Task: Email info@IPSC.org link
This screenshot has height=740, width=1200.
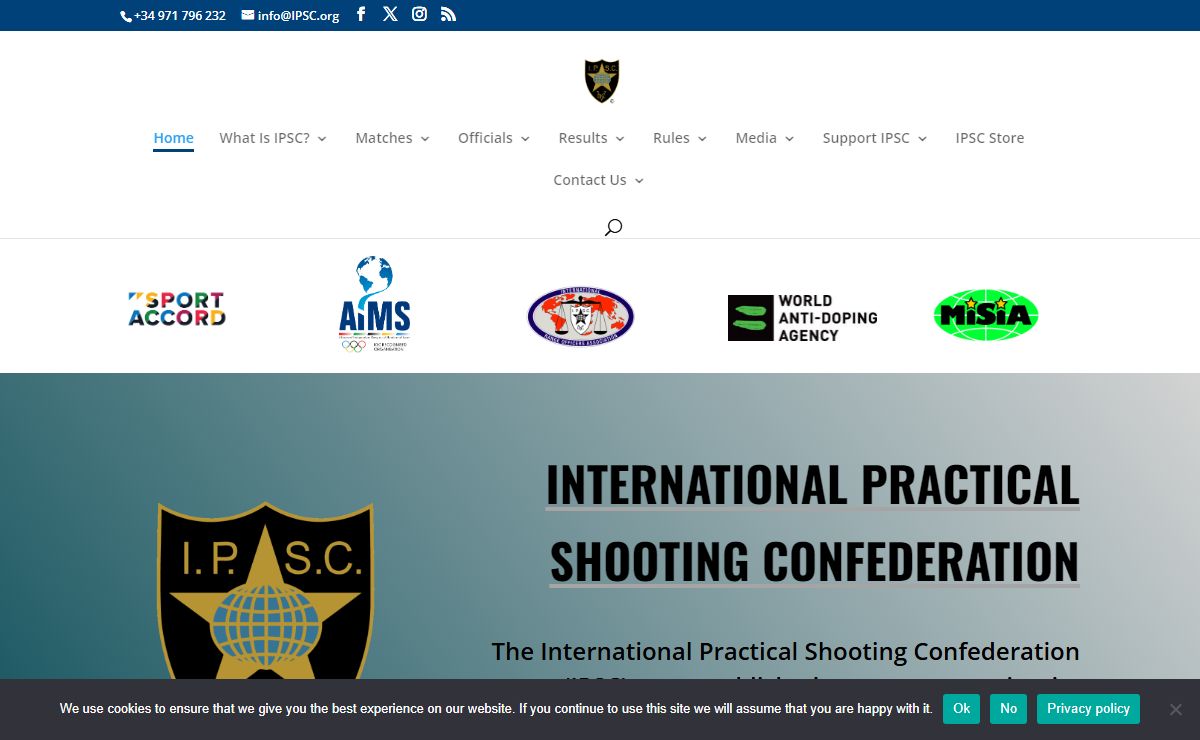Action: (298, 15)
